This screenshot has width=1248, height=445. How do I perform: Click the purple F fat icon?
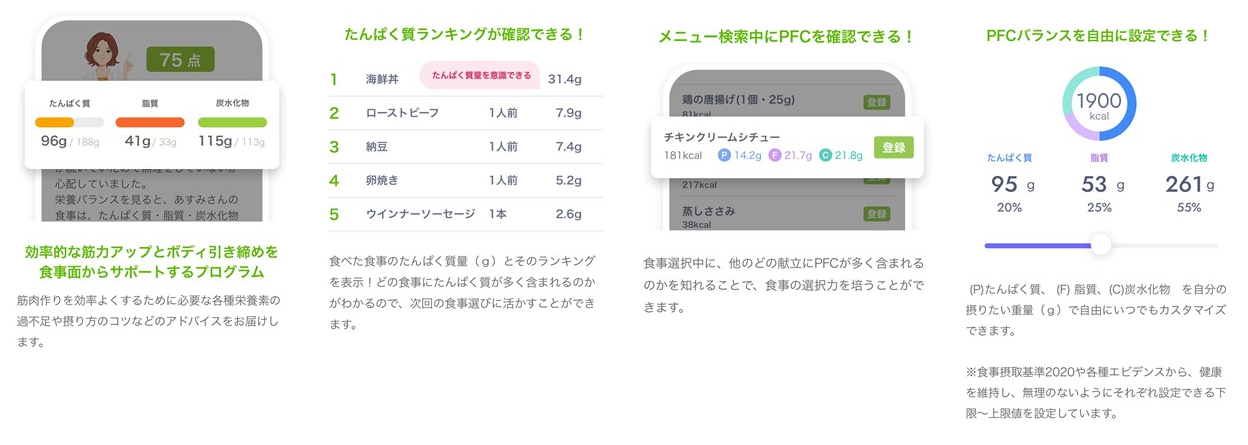tap(775, 155)
